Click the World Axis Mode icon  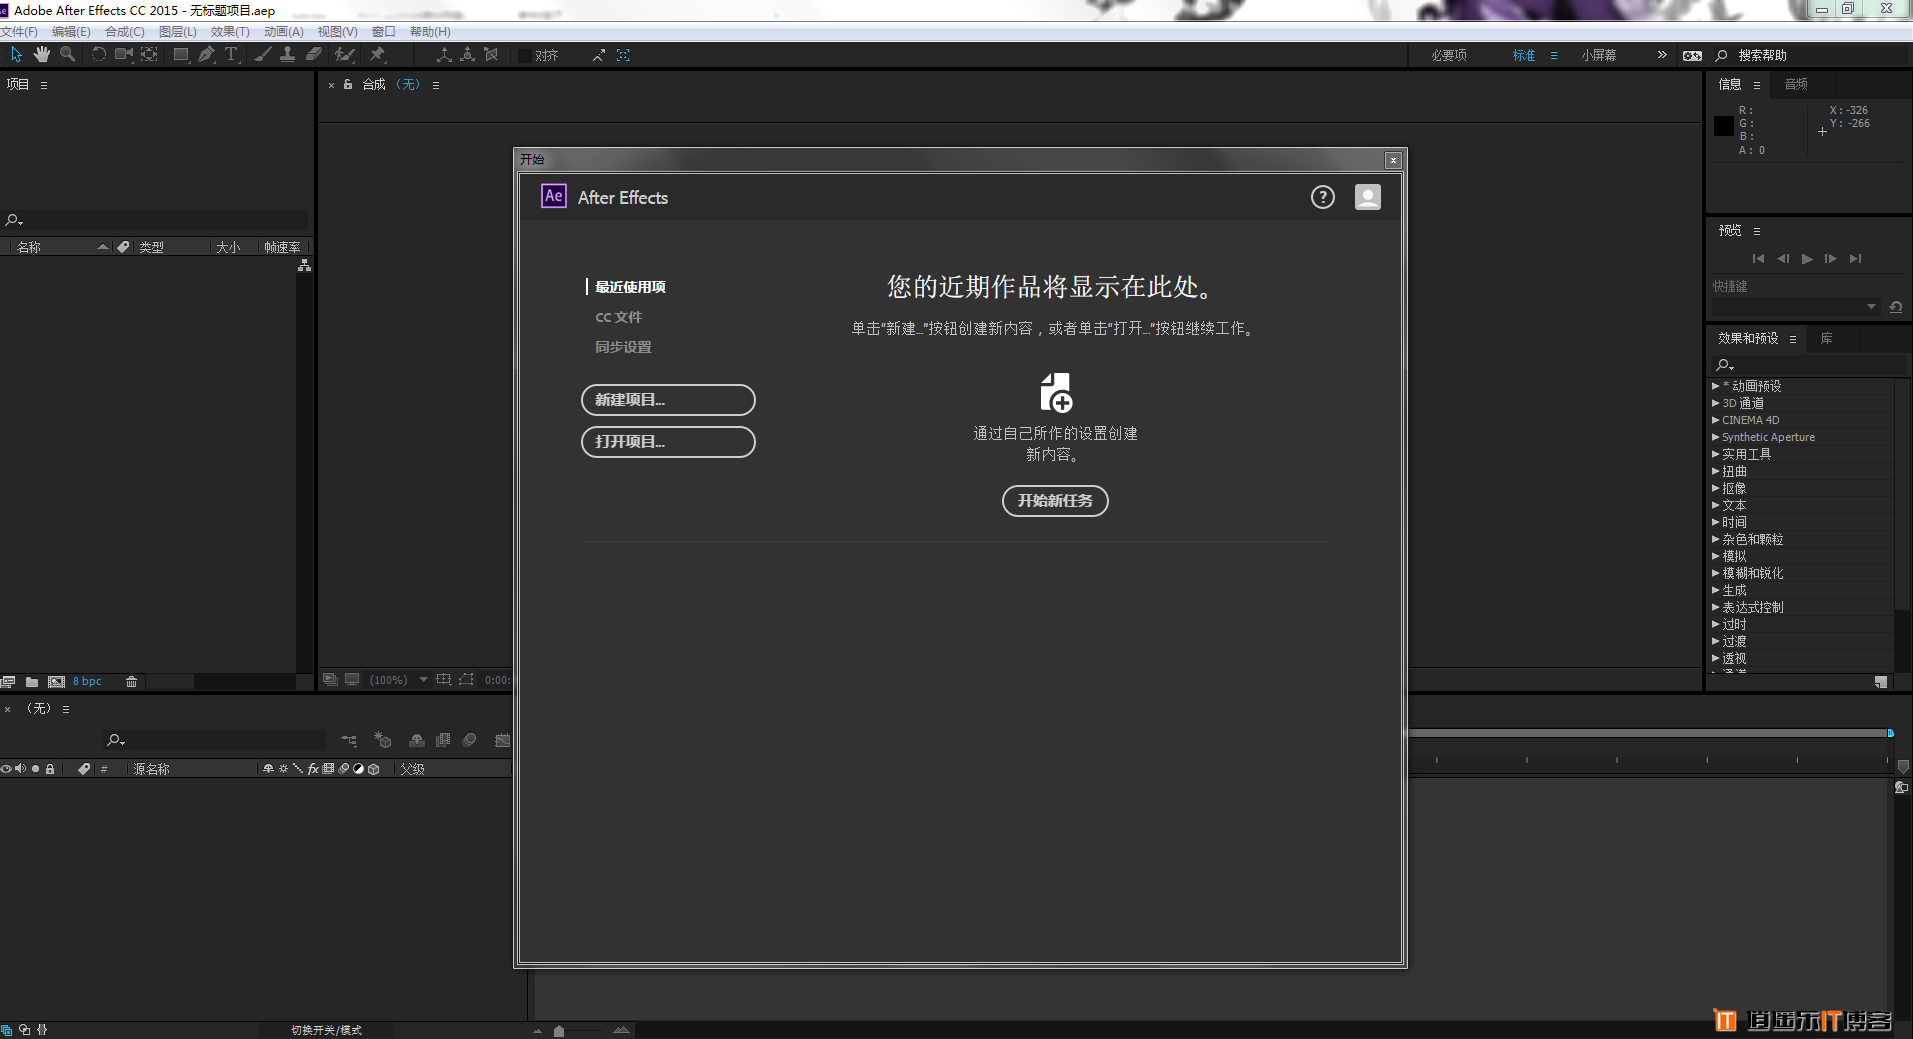pos(467,54)
